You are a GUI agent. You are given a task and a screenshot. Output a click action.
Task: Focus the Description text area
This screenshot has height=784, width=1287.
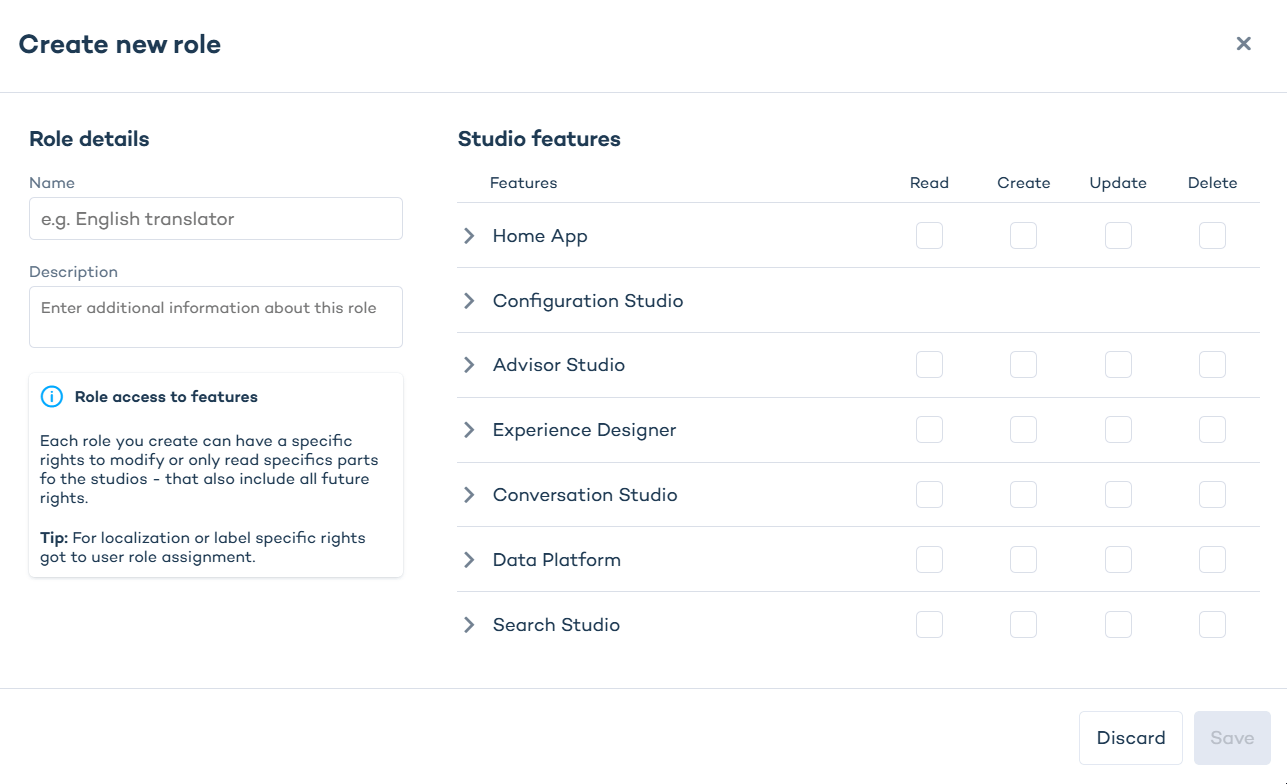(x=215, y=317)
